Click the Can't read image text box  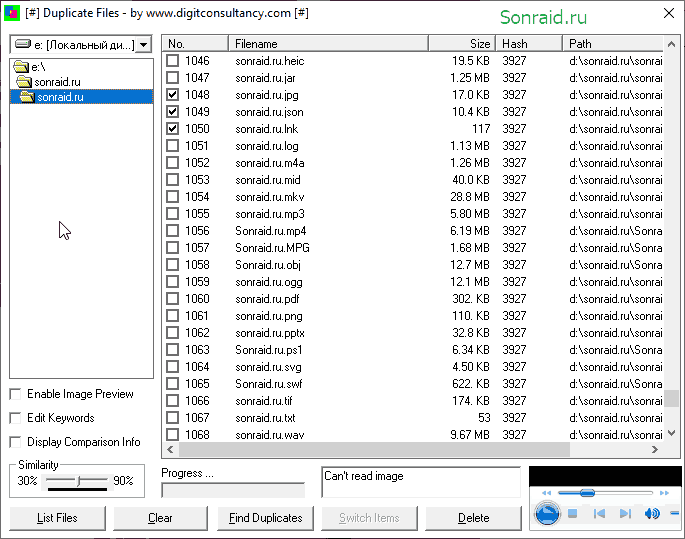click(421, 482)
